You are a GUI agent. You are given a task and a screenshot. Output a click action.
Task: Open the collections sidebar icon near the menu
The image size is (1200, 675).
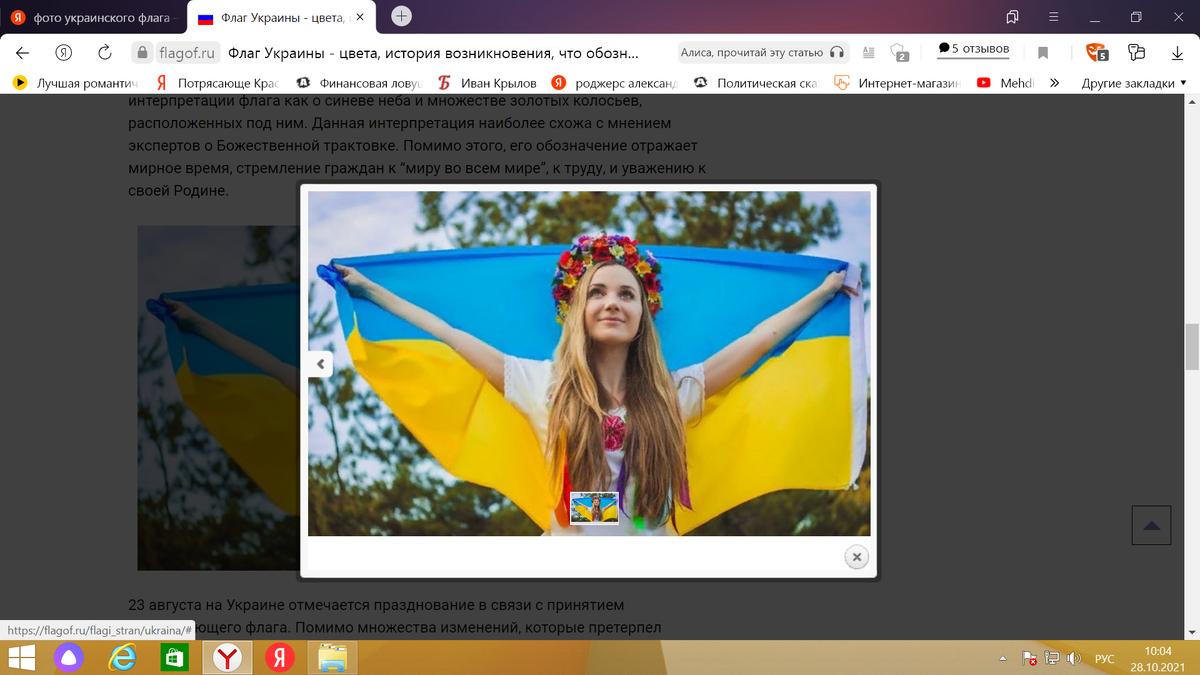click(1013, 17)
